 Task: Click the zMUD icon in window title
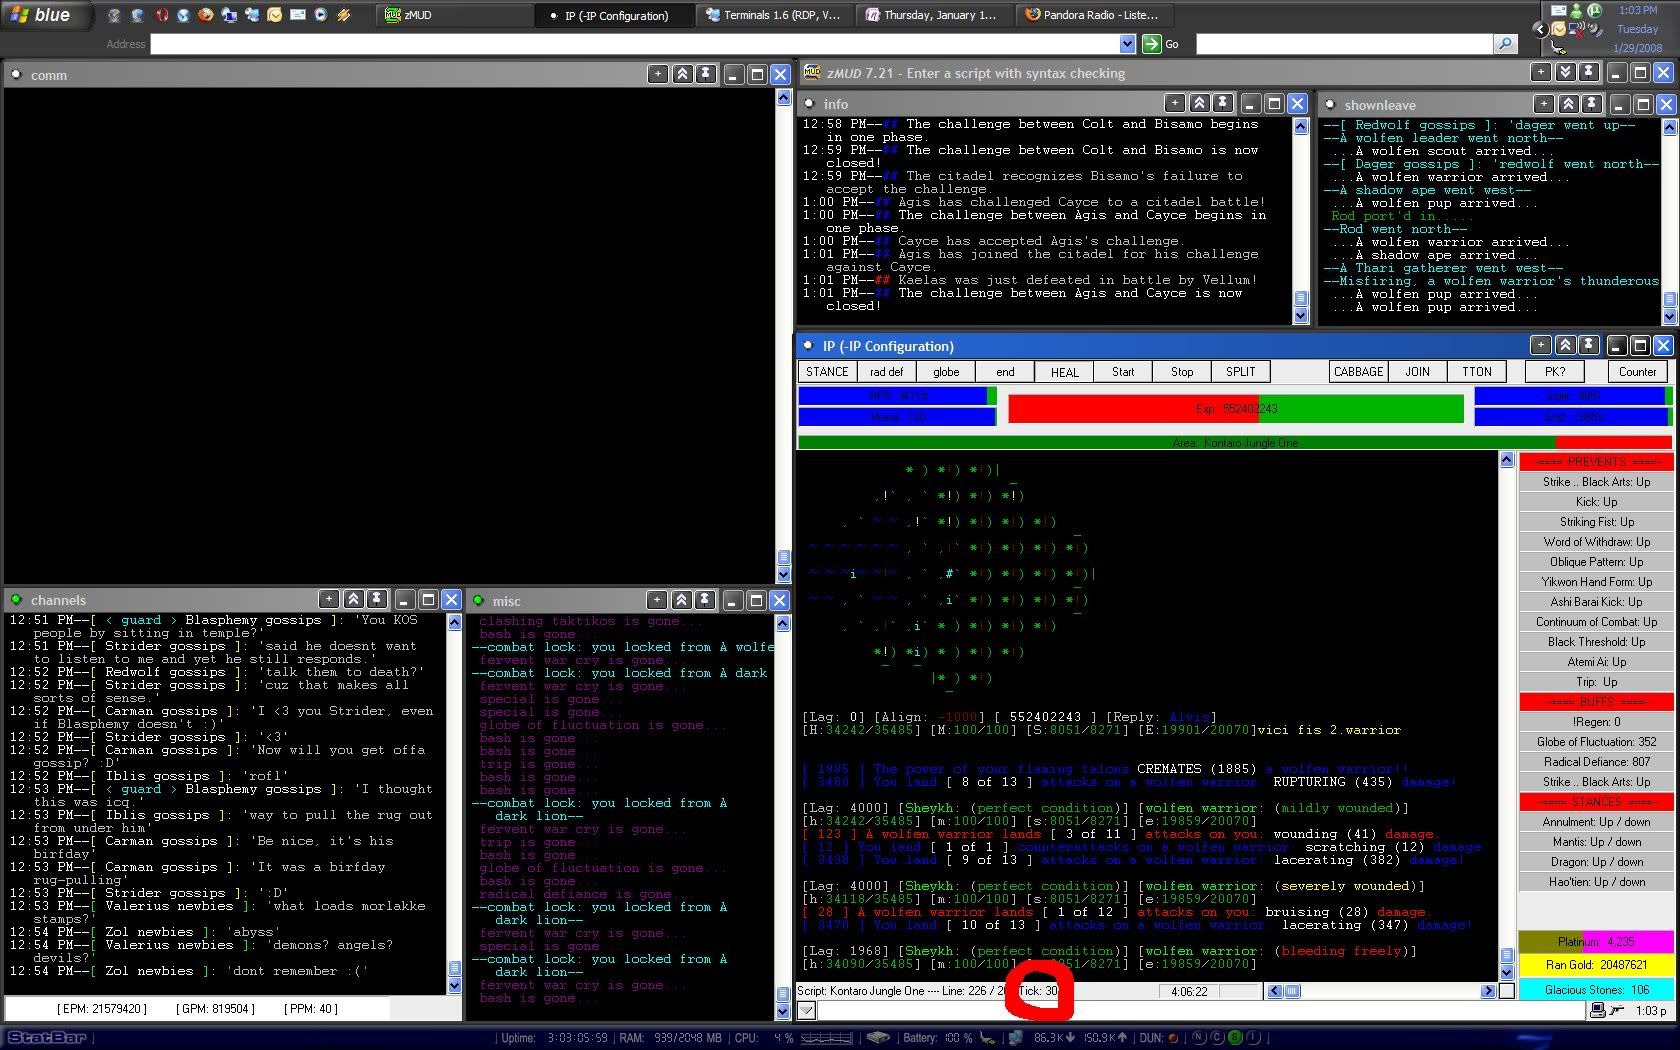pyautogui.click(x=812, y=73)
